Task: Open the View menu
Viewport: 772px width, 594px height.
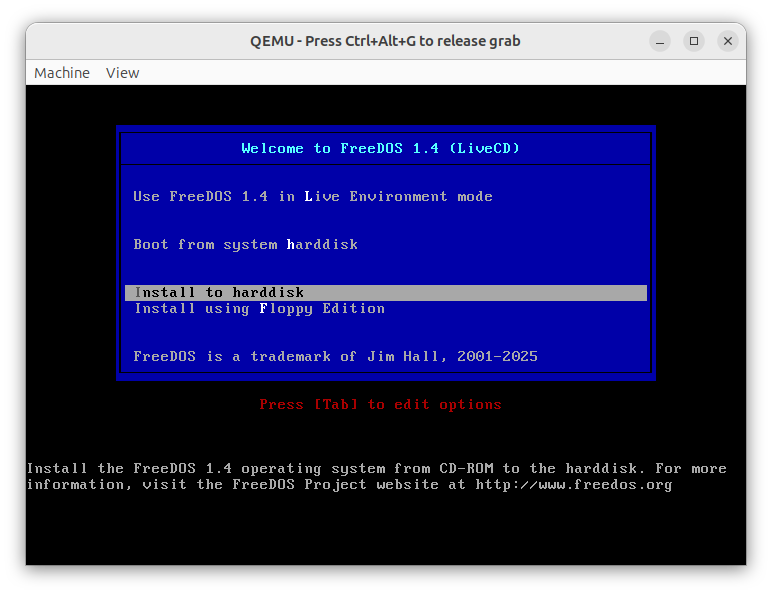Action: (123, 73)
